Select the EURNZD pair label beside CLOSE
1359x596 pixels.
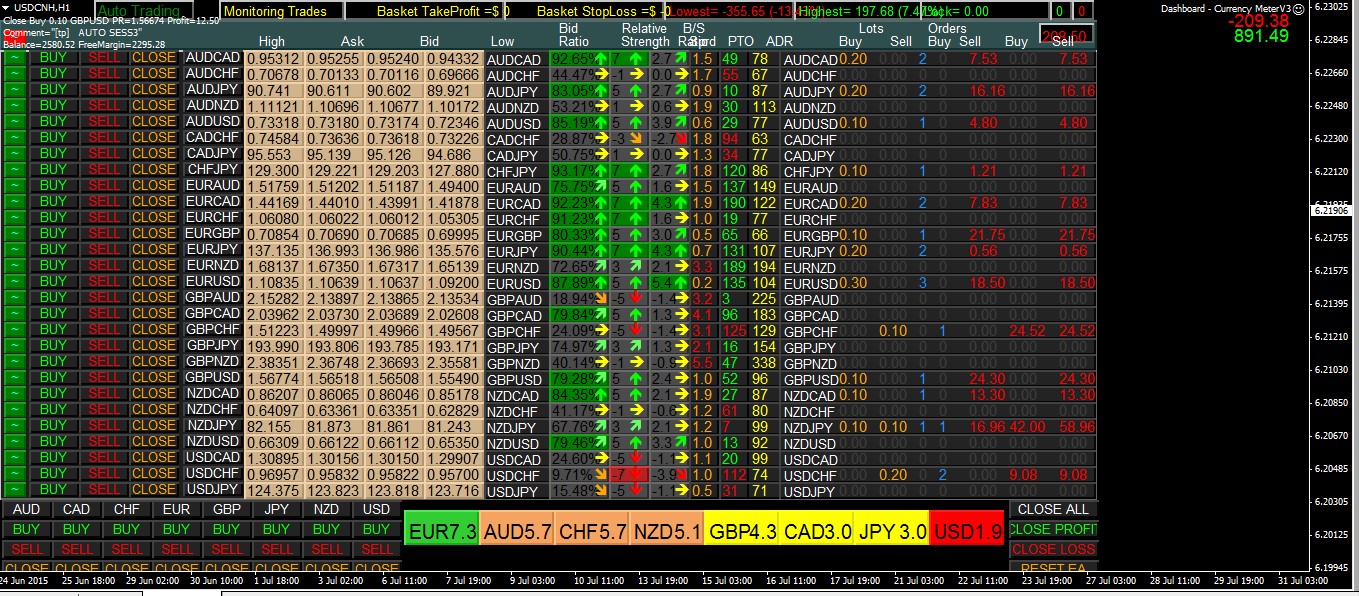tap(212, 266)
